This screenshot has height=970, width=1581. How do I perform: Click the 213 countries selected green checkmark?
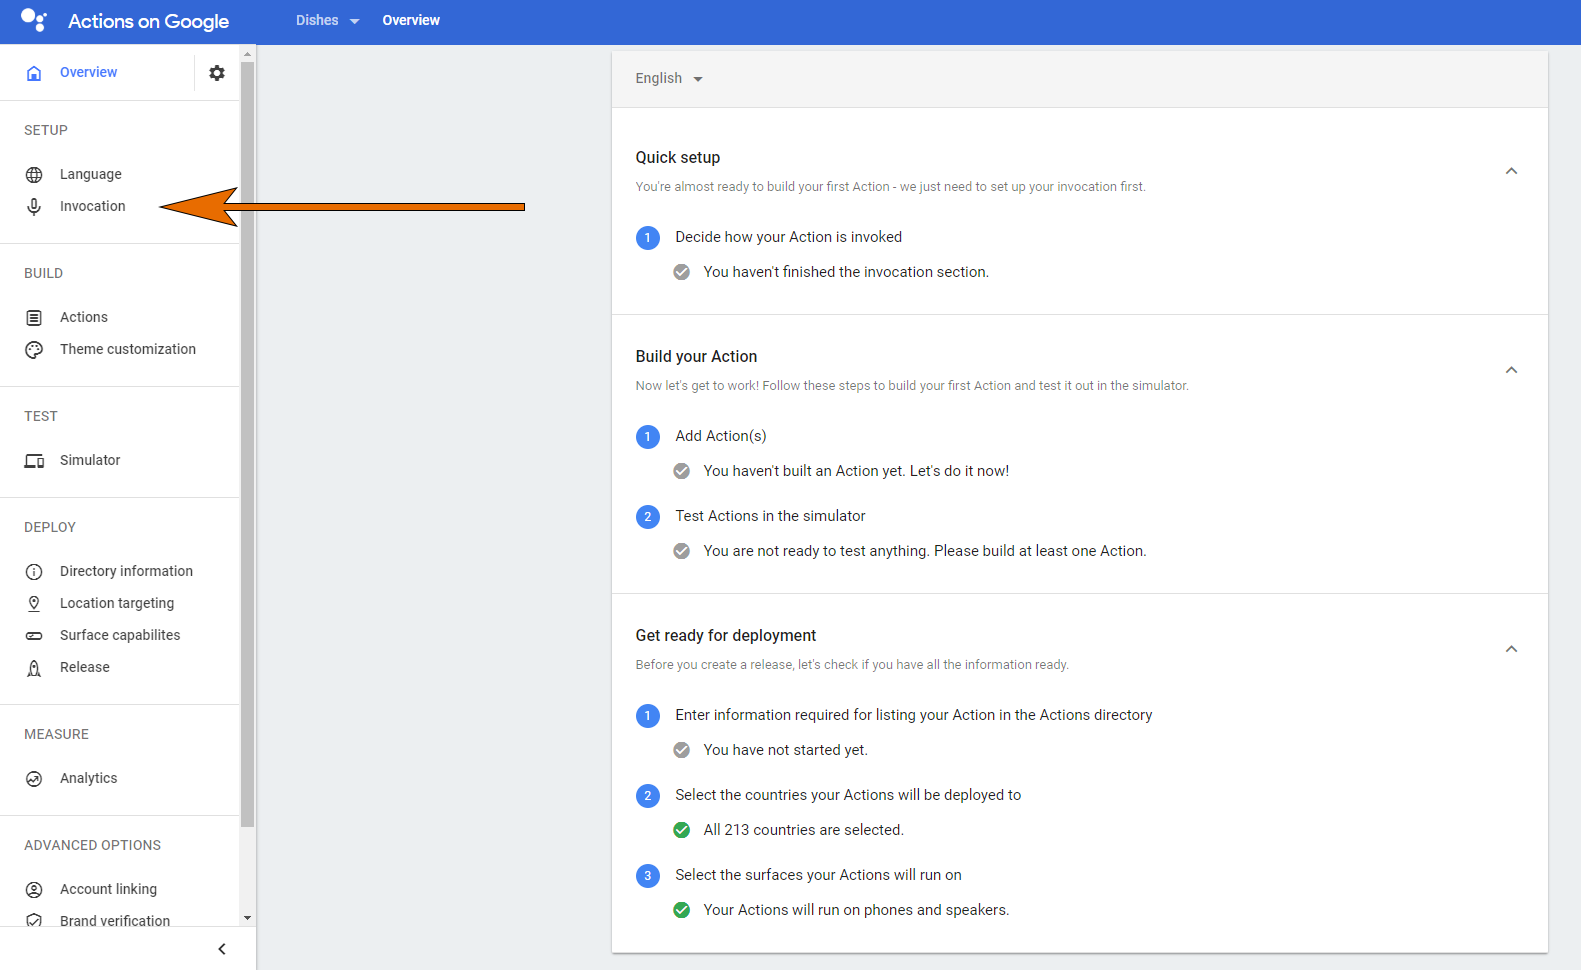[682, 830]
